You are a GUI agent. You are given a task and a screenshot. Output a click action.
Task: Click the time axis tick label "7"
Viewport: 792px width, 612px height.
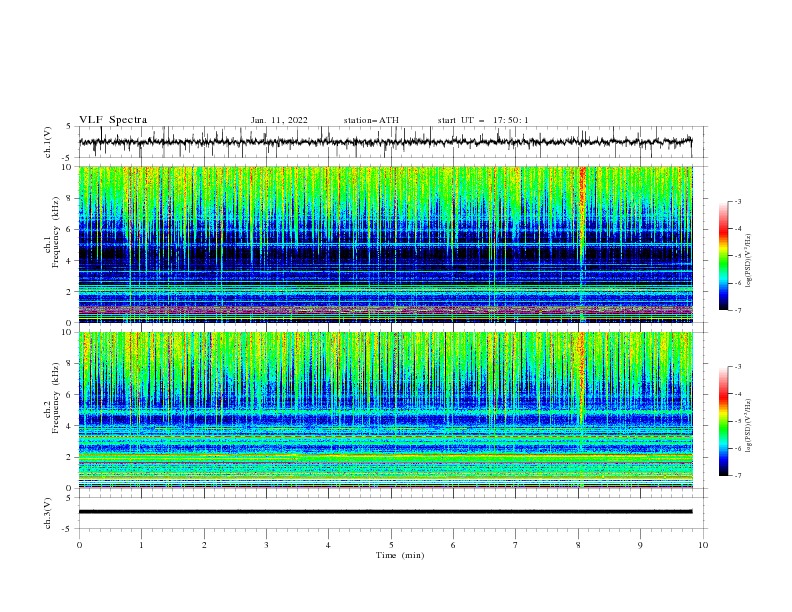coord(516,545)
